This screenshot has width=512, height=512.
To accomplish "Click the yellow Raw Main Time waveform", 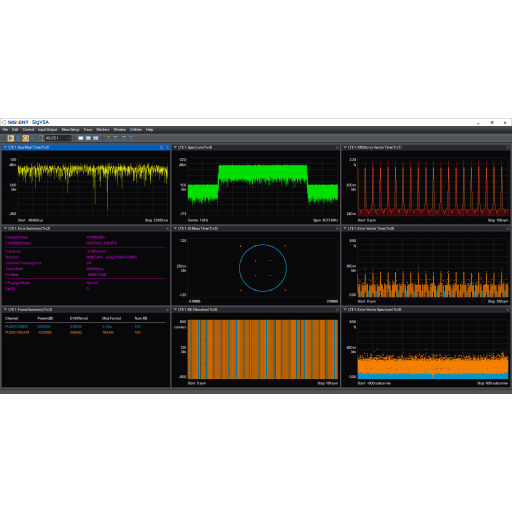I will (x=93, y=172).
